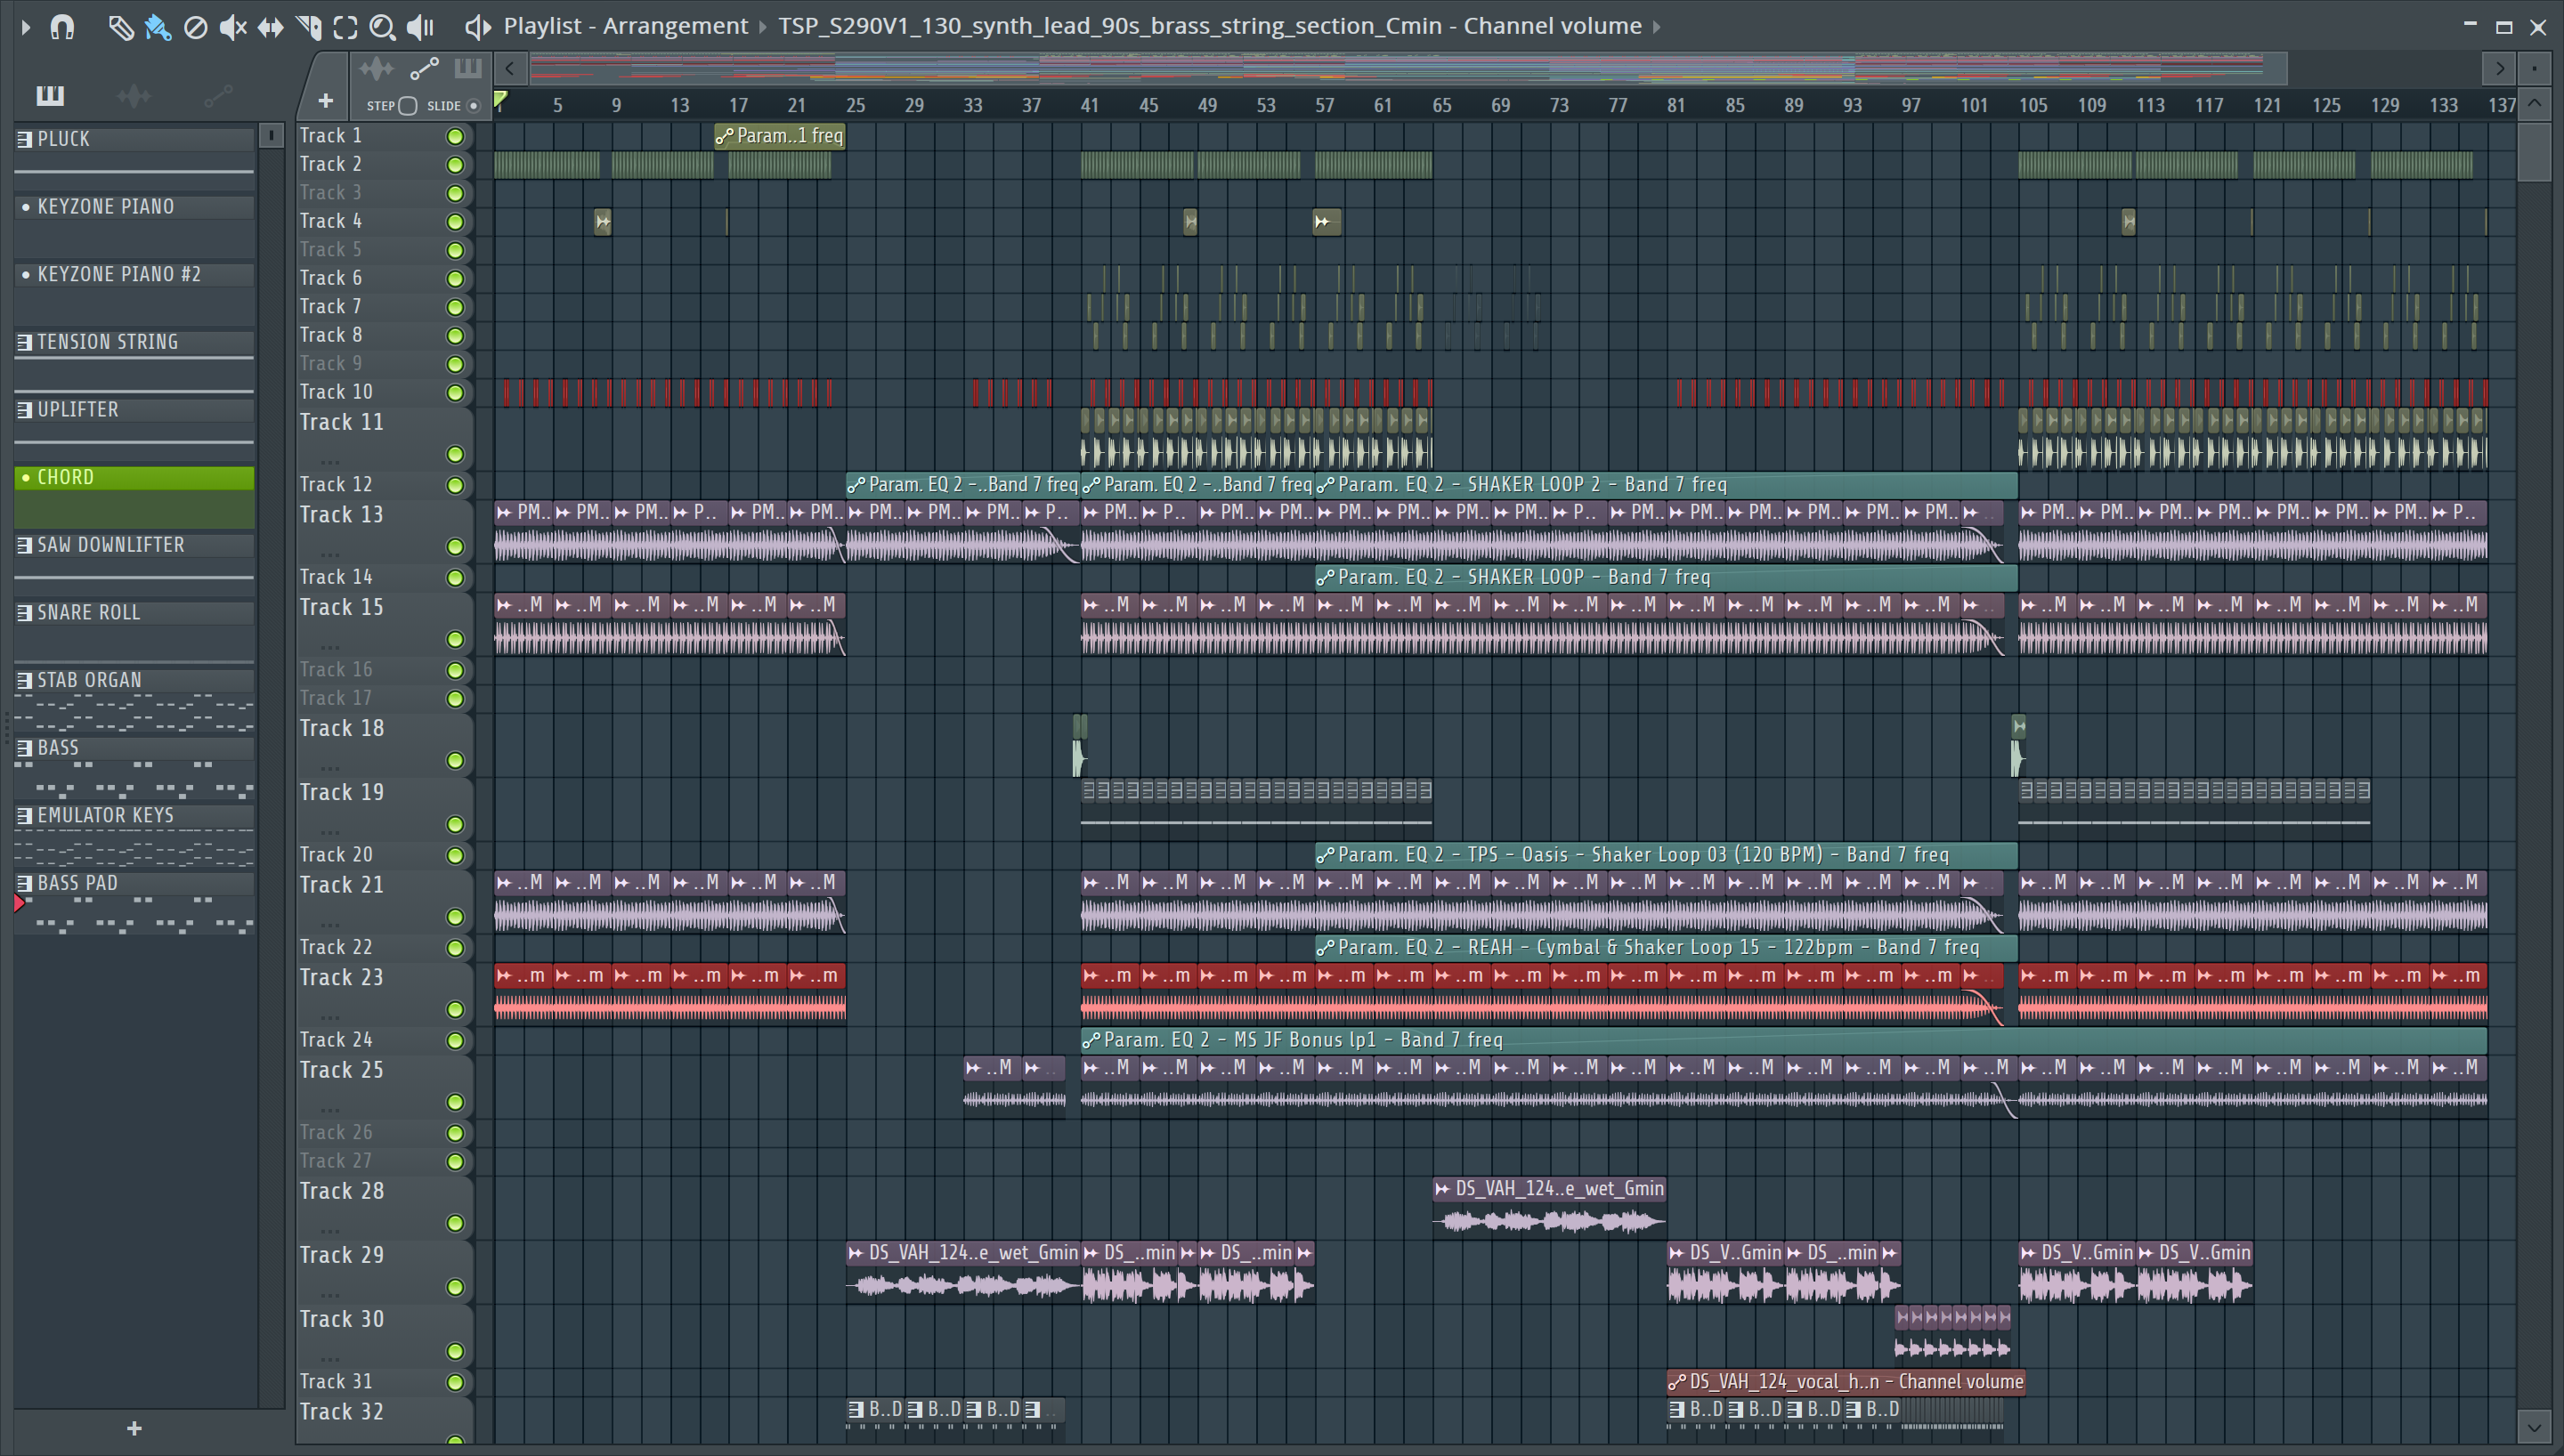Click the plus button above Track 1

325,100
